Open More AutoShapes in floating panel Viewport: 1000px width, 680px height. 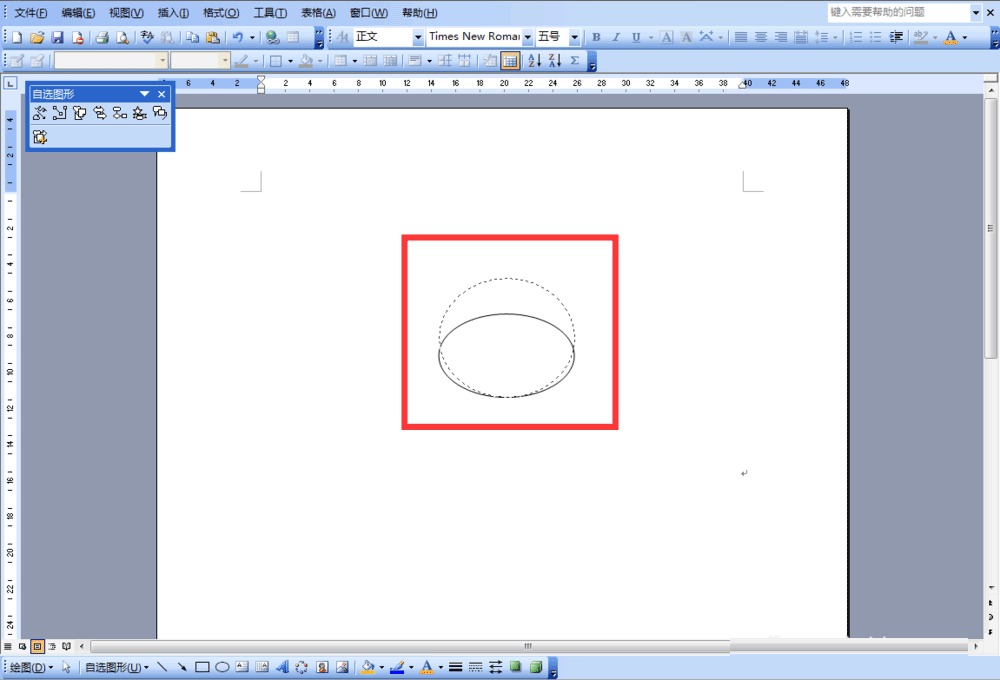coord(40,137)
